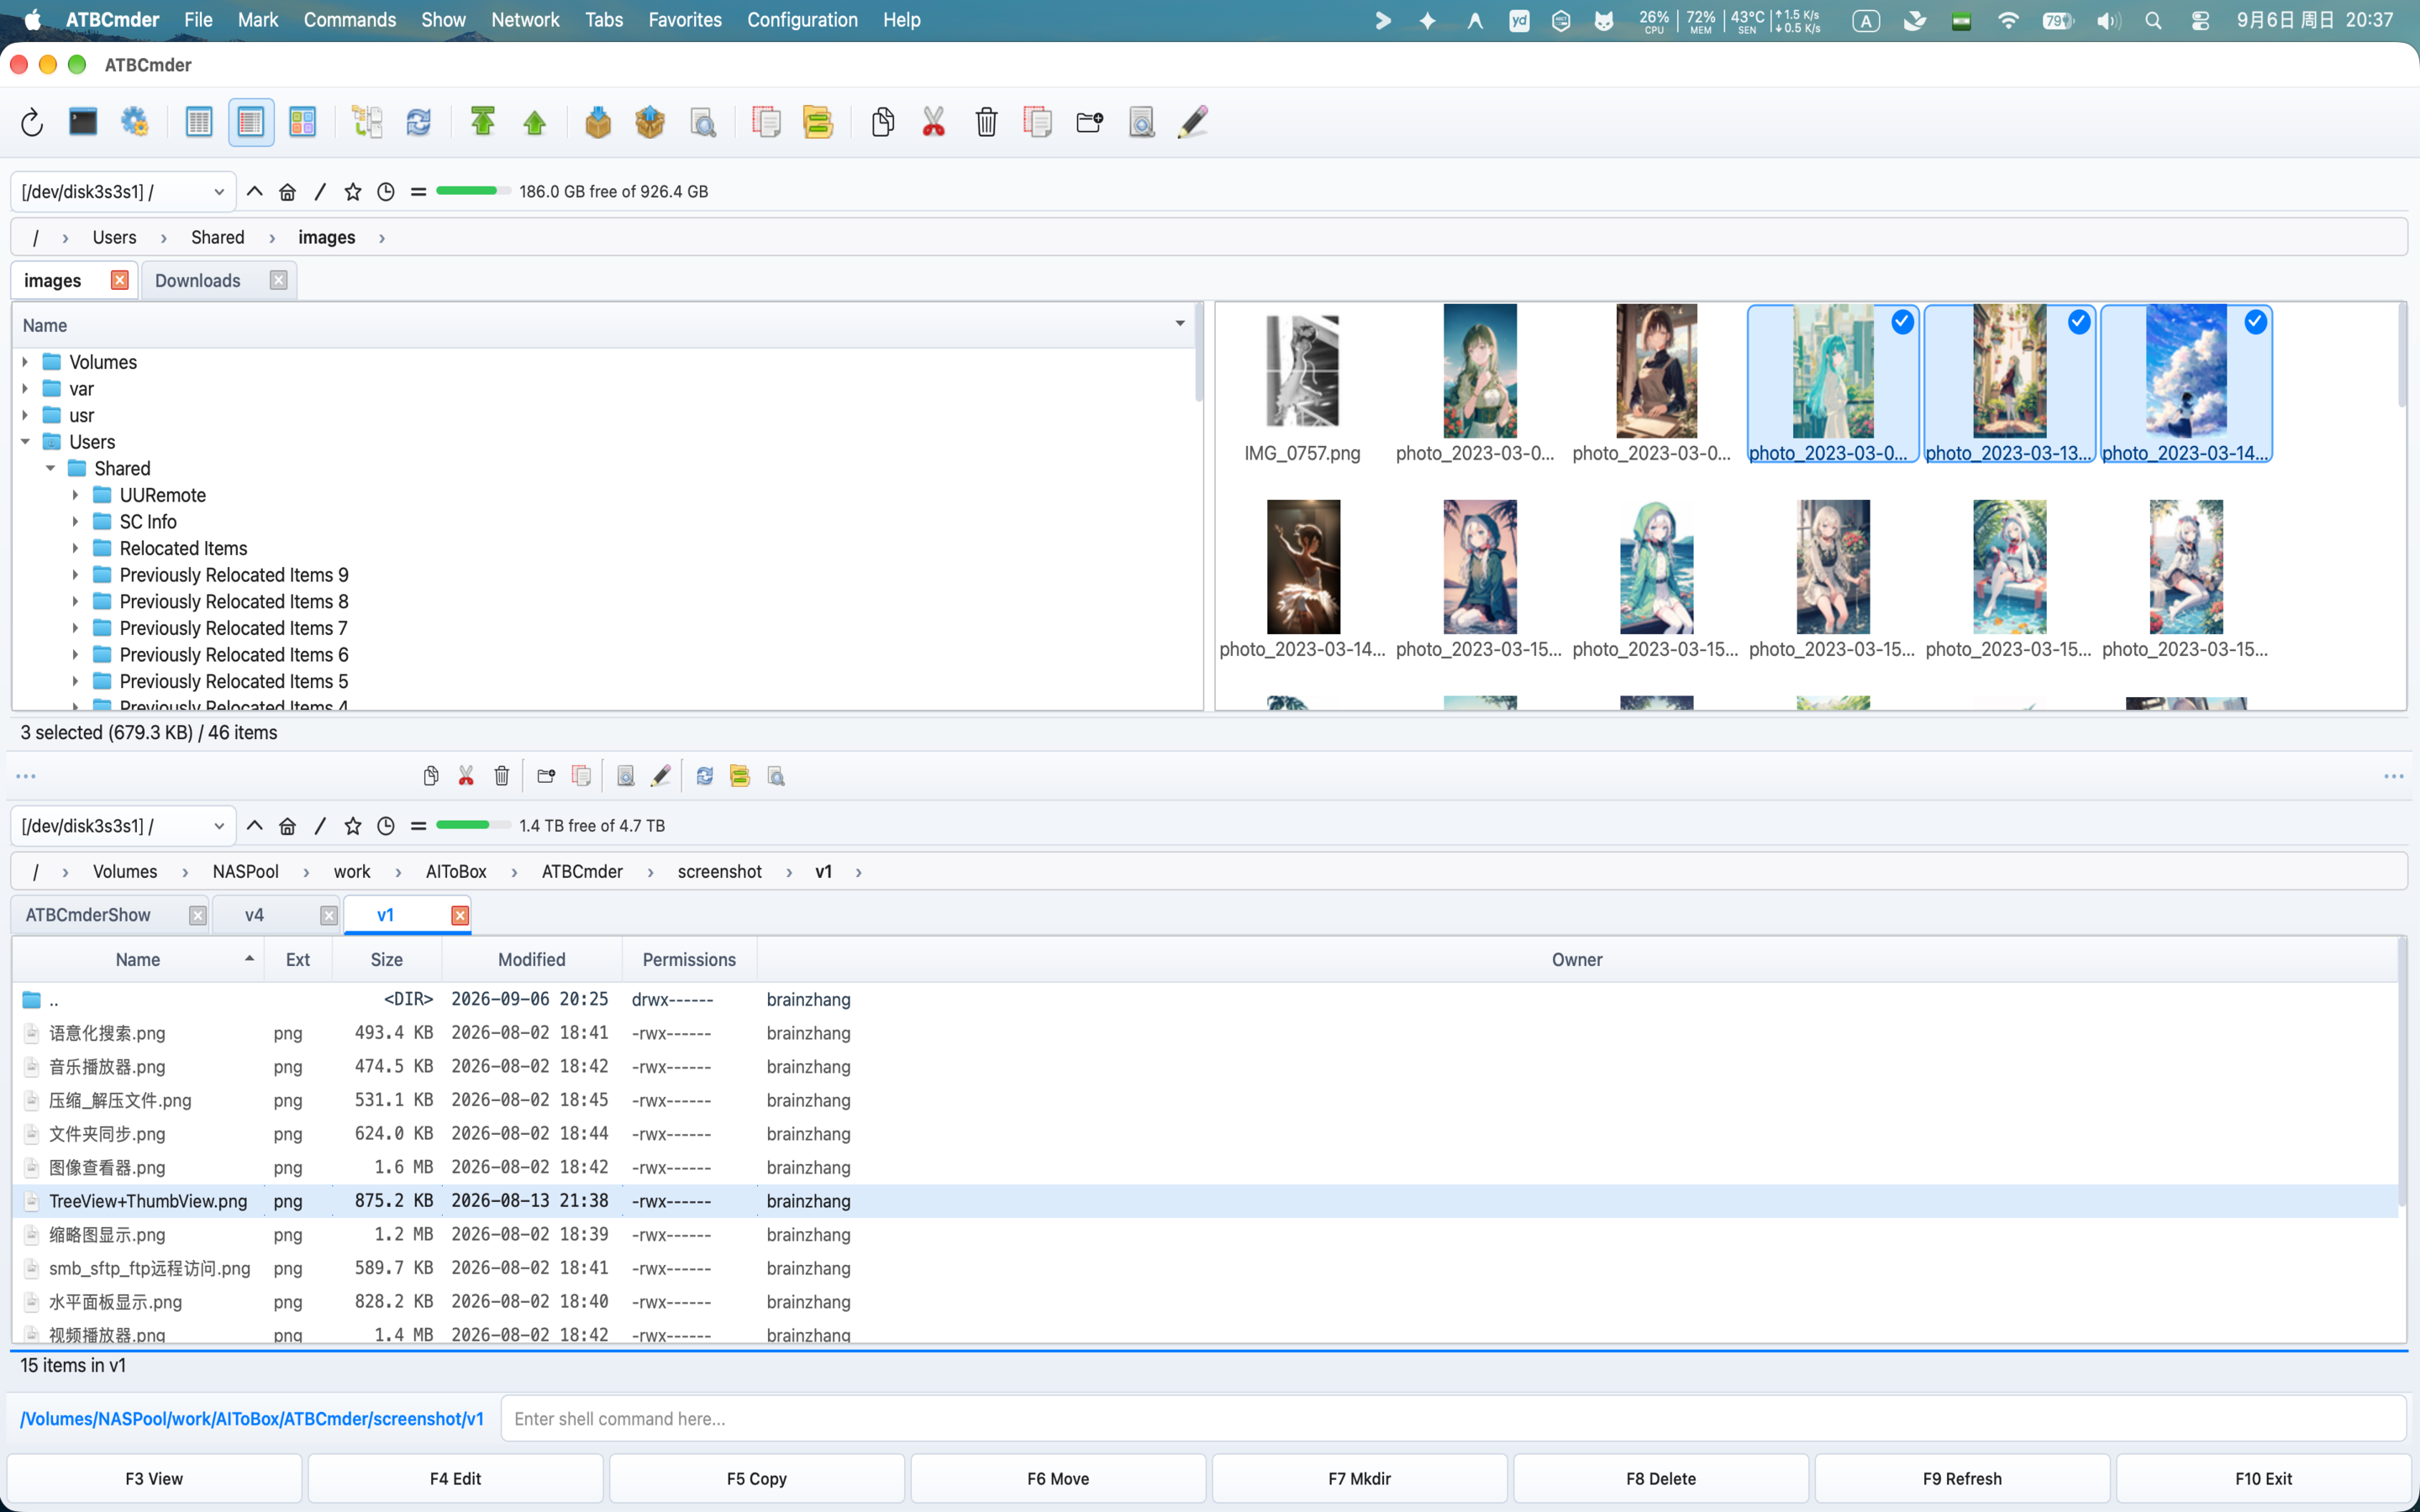Open the Commands menu
2420x1512 pixels.
350,20
